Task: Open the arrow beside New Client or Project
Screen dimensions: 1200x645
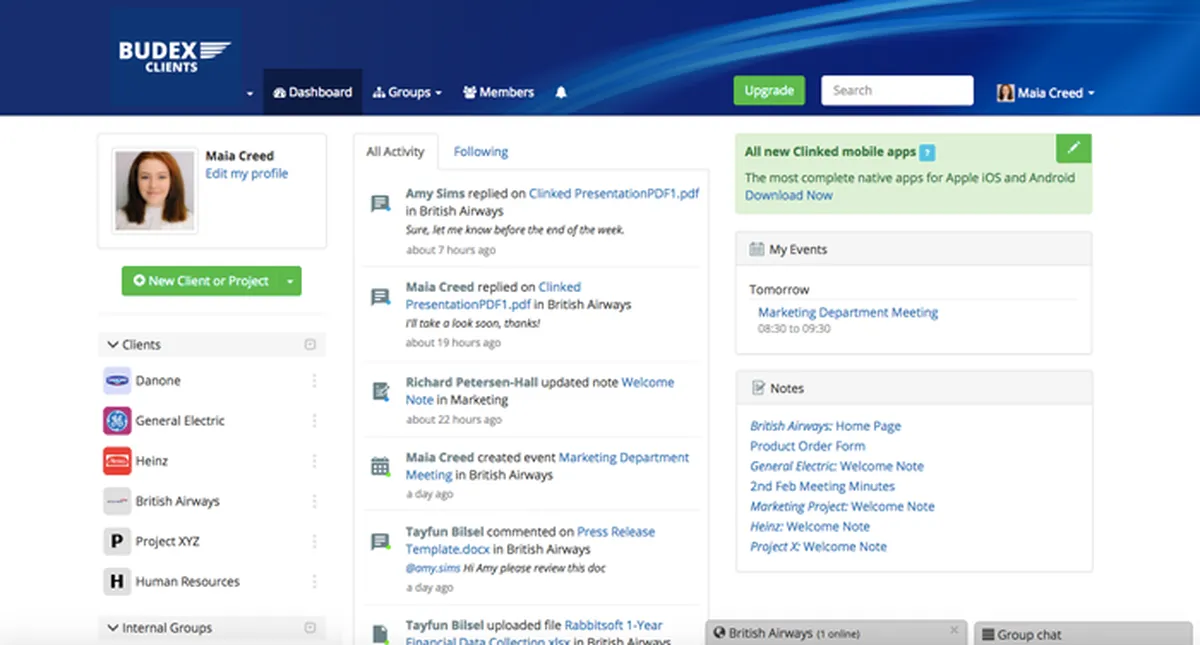Action: [x=290, y=281]
